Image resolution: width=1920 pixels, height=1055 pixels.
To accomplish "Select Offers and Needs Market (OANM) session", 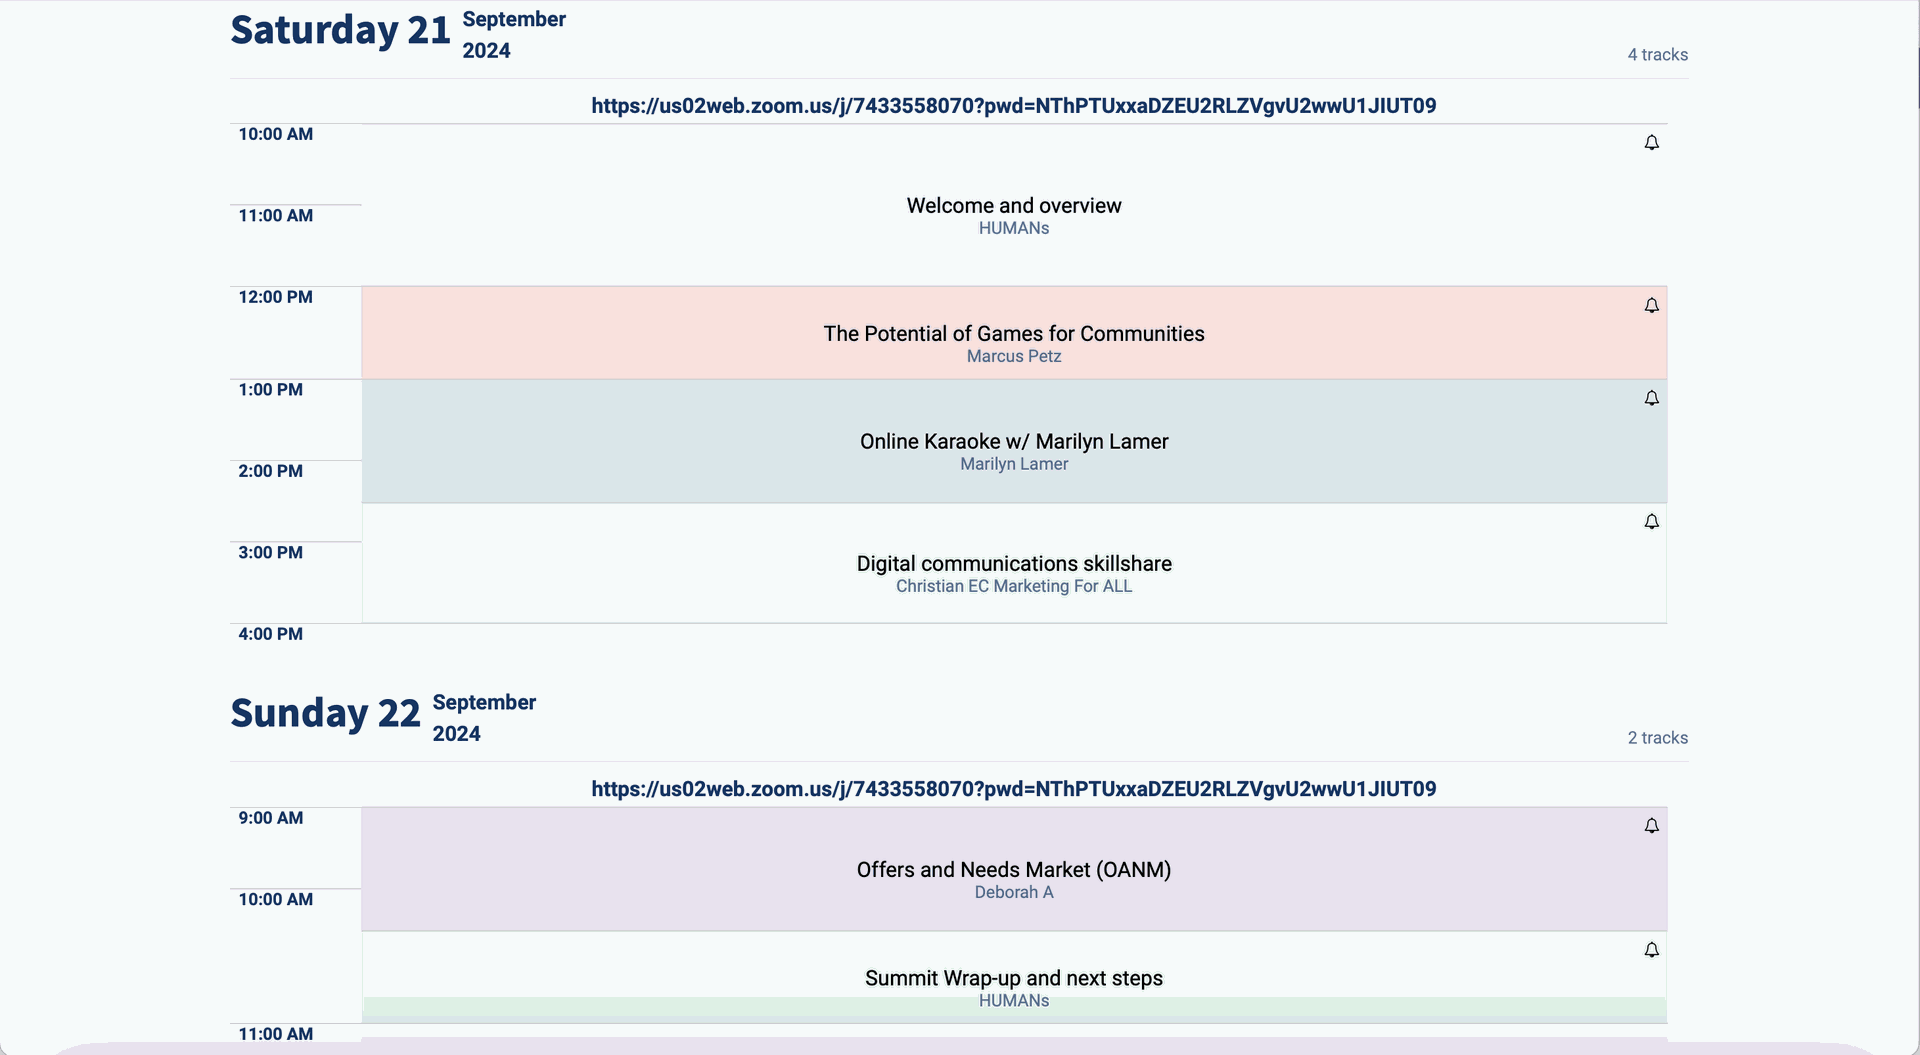I will pos(1013,870).
